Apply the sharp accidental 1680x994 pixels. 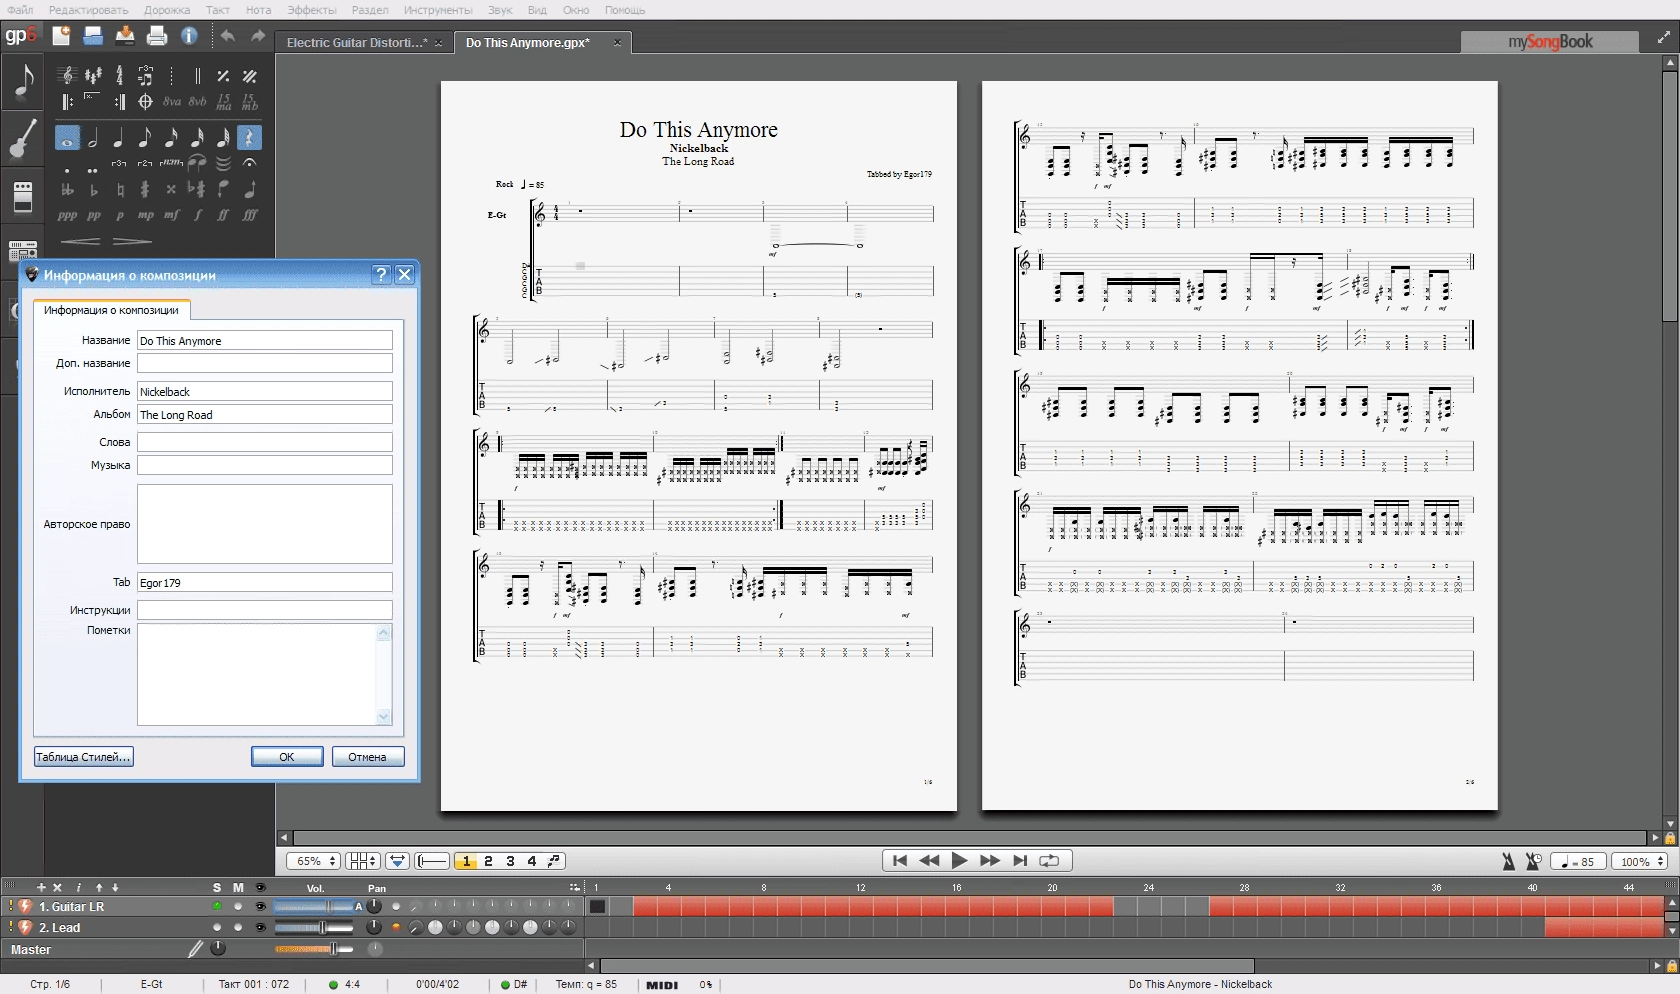point(145,189)
